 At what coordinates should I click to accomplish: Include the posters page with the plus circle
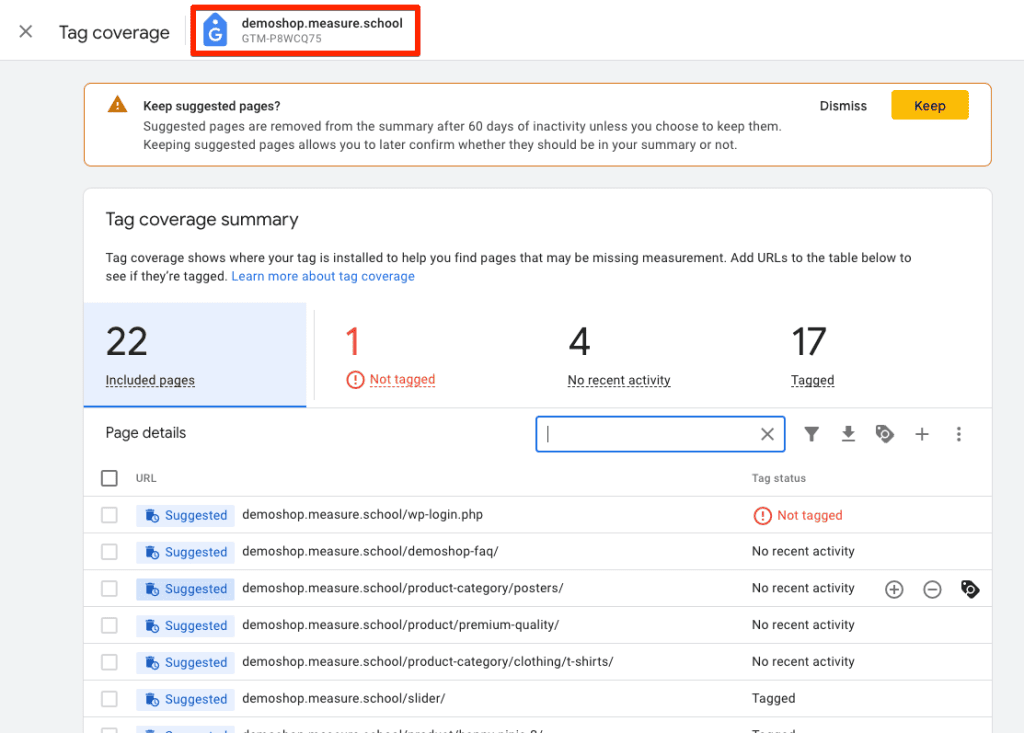tap(894, 589)
